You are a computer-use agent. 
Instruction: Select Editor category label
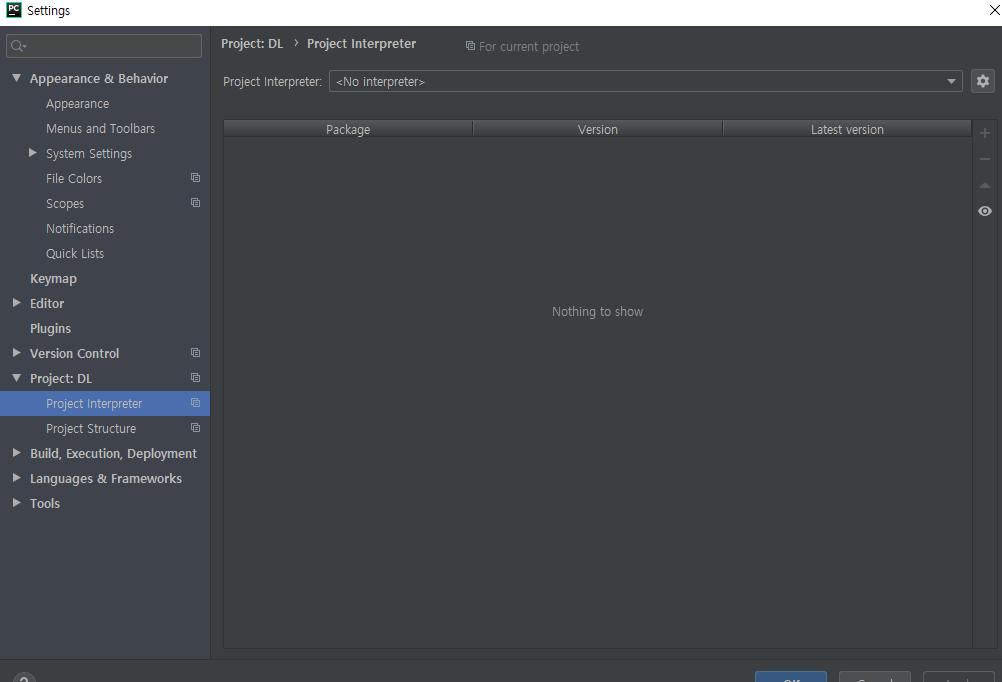47,304
